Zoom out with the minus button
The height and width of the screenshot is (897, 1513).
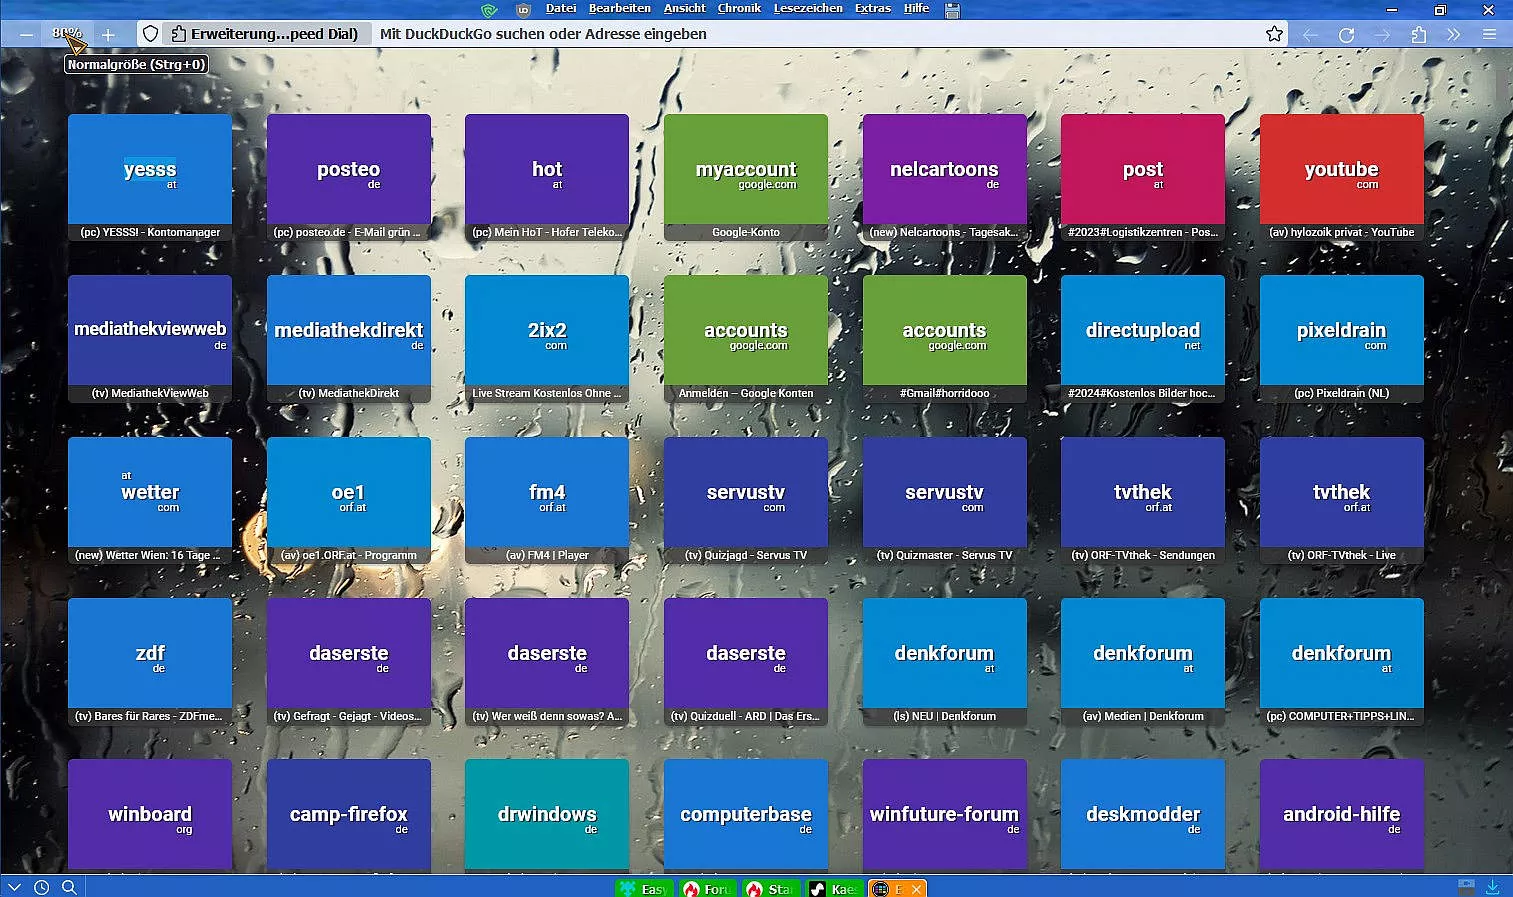[27, 34]
